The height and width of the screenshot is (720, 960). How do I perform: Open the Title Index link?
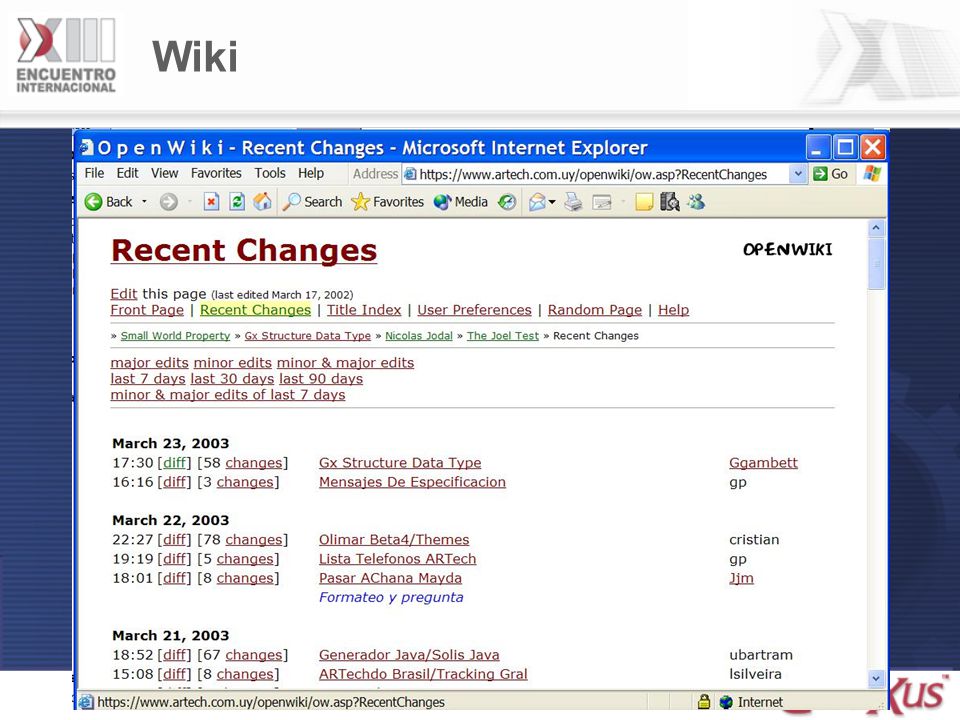pyautogui.click(x=364, y=310)
